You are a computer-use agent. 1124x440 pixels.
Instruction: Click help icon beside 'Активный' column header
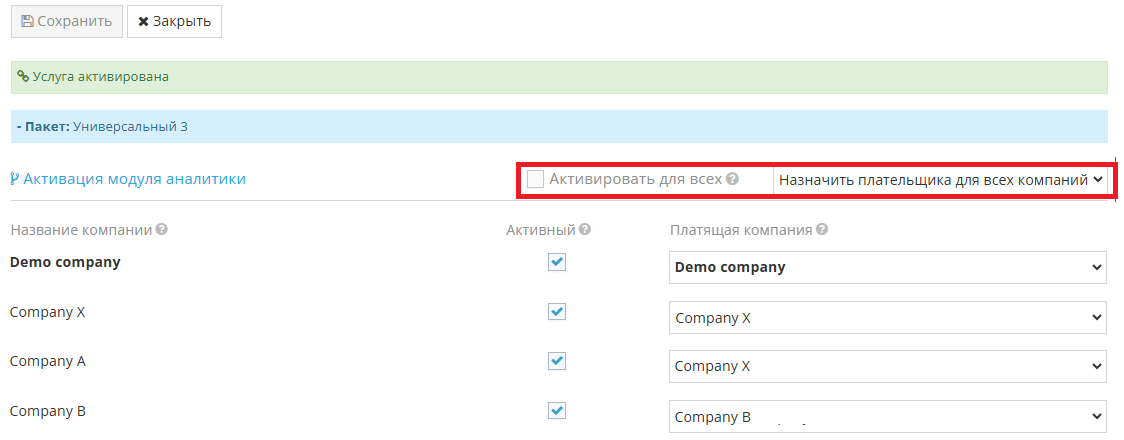(585, 229)
